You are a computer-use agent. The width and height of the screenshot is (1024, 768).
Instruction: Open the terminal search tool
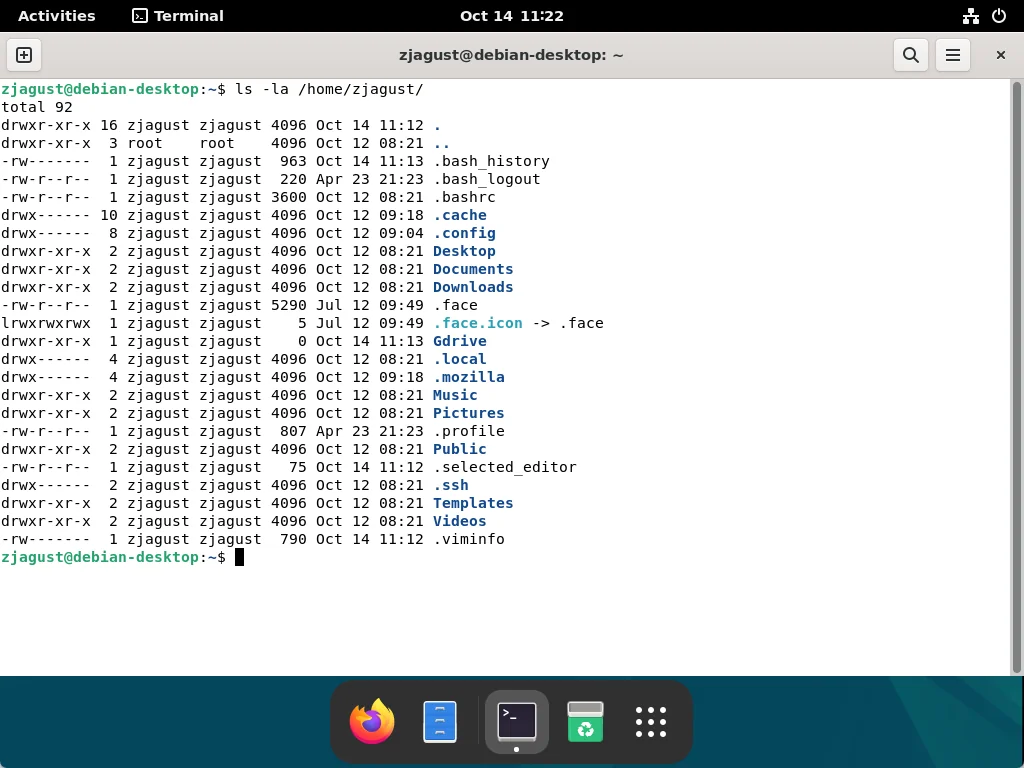click(x=910, y=55)
